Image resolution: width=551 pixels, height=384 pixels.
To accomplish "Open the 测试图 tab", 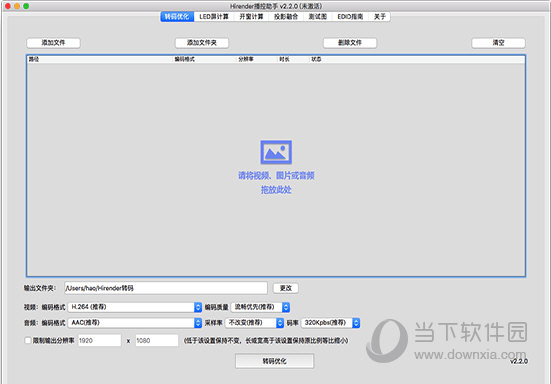I will tap(318, 17).
